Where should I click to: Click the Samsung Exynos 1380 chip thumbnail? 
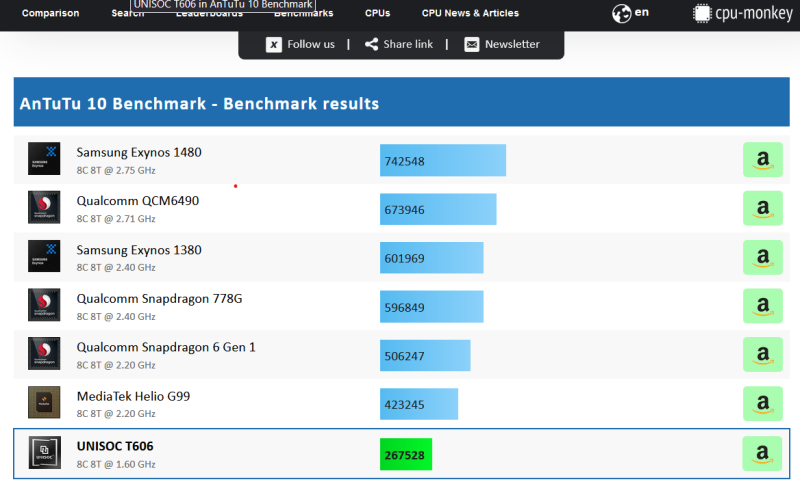click(44, 256)
